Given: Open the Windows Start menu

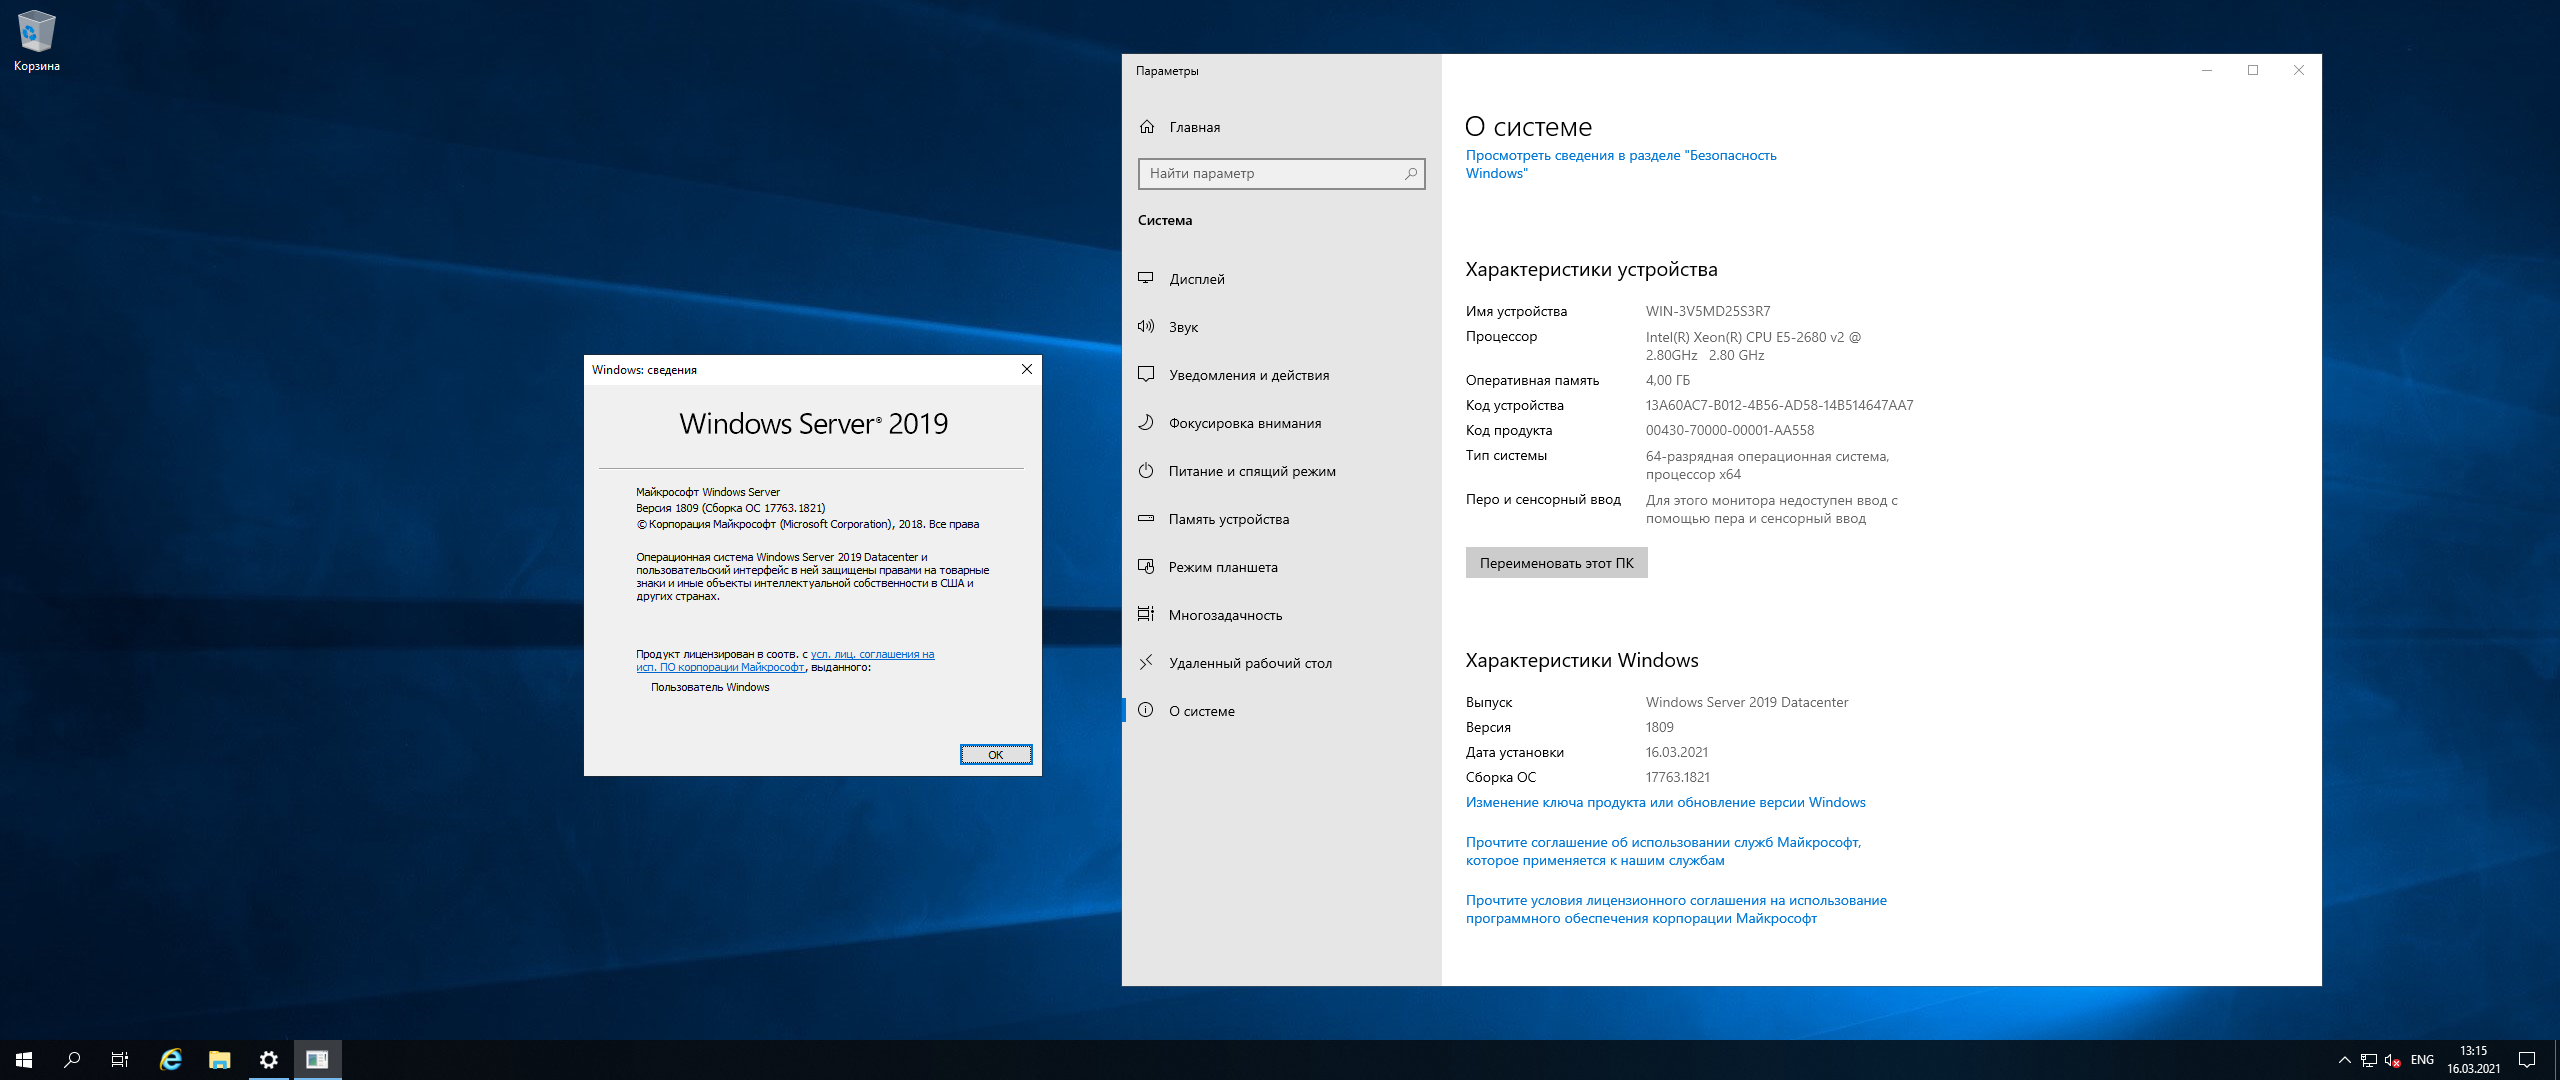Looking at the screenshot, I should click(24, 1060).
